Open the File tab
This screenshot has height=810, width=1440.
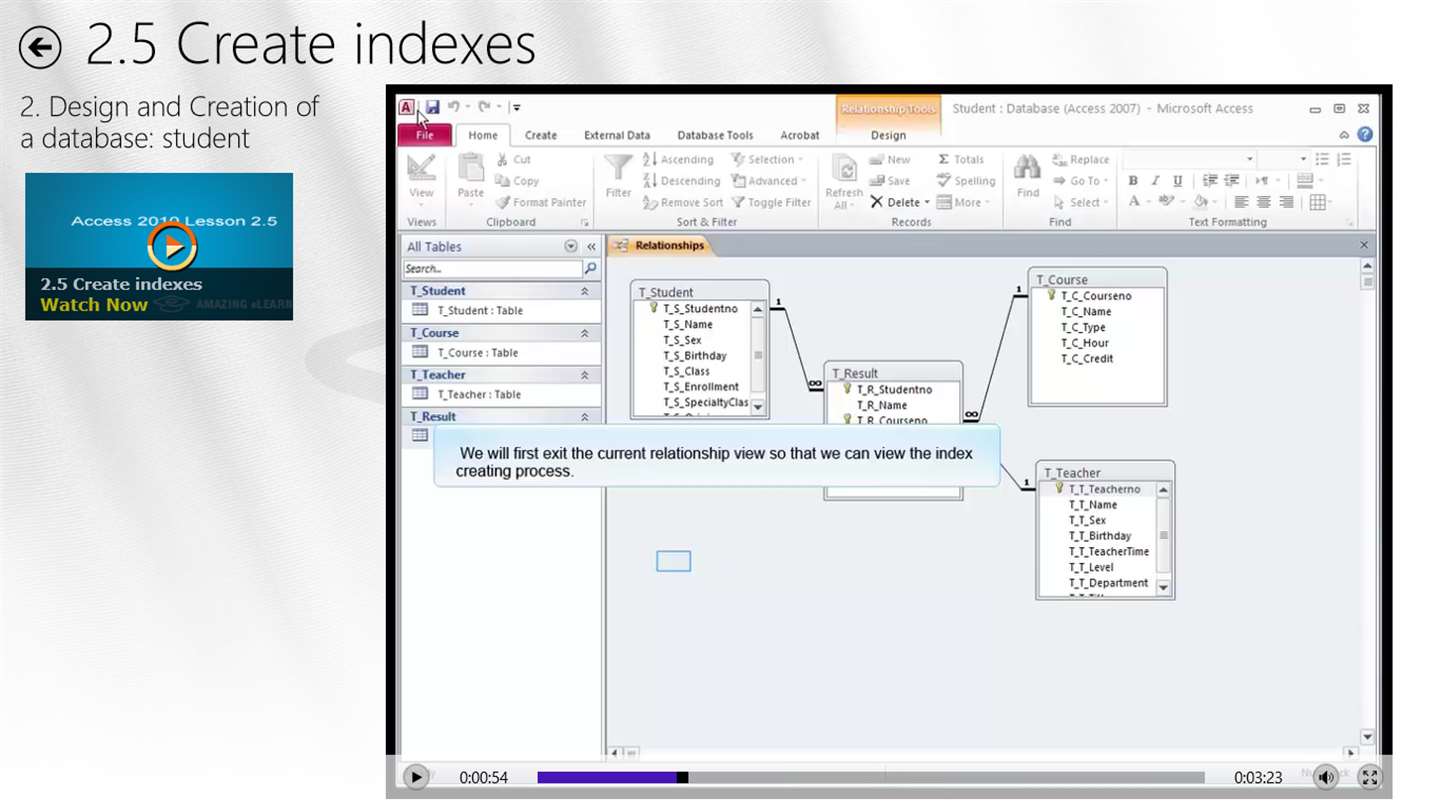pos(425,135)
